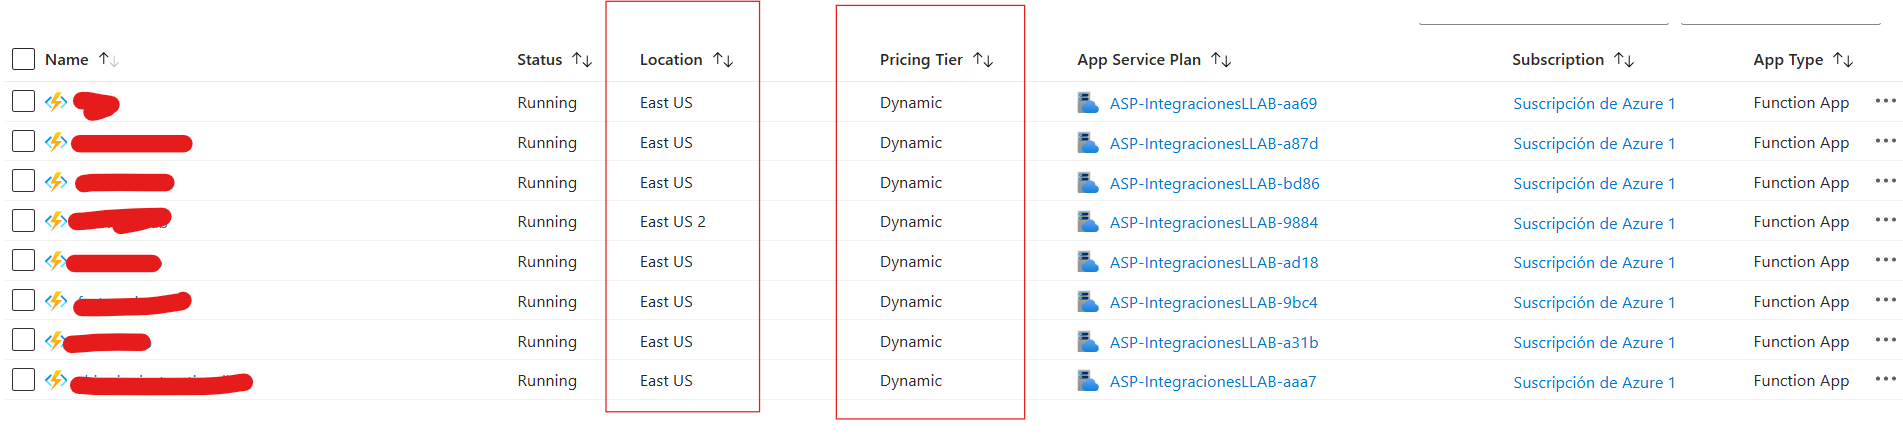This screenshot has width=1903, height=440.
Task: Click Dynamic tier in the 9884 row
Action: click(911, 221)
